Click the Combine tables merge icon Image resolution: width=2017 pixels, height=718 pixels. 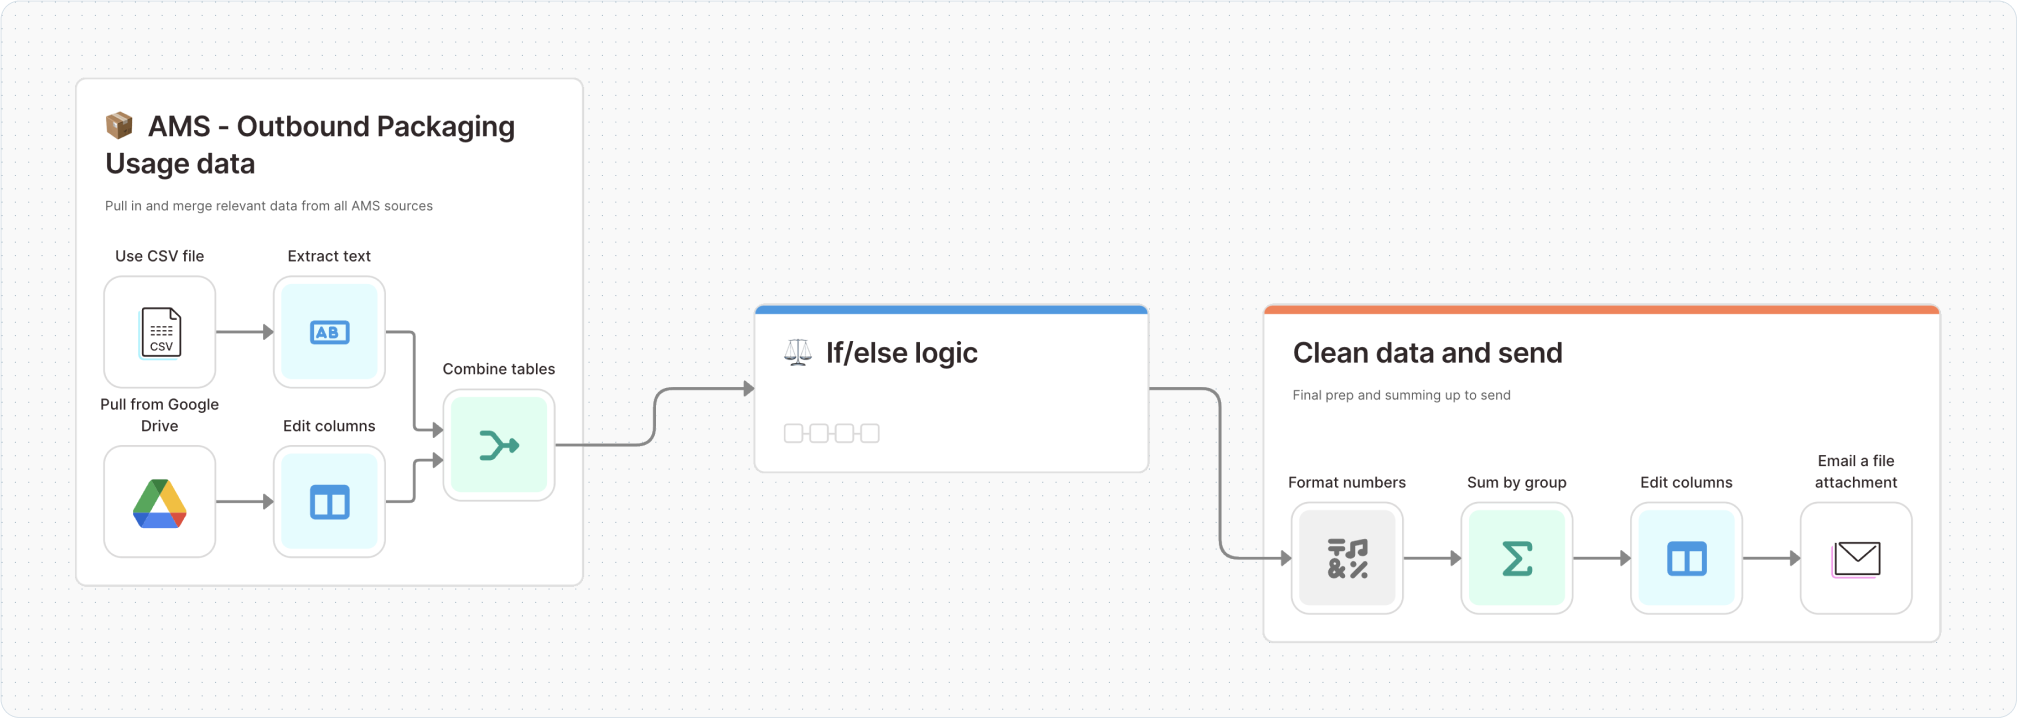click(x=499, y=445)
